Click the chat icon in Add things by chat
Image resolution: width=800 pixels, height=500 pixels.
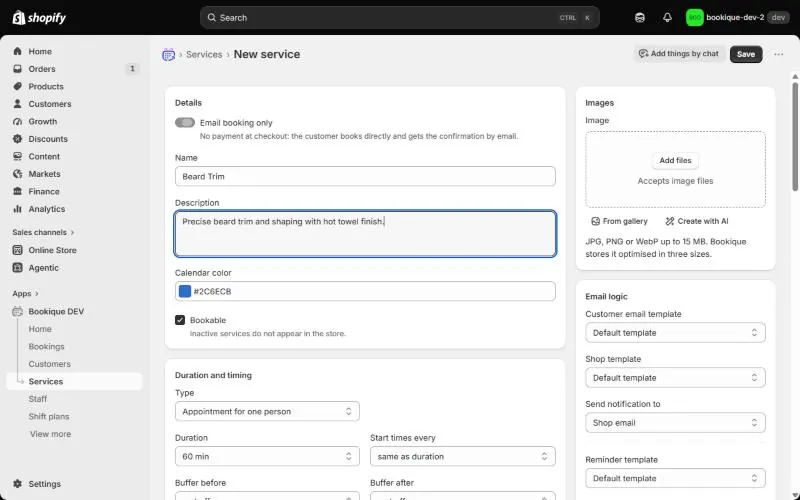tap(643, 54)
